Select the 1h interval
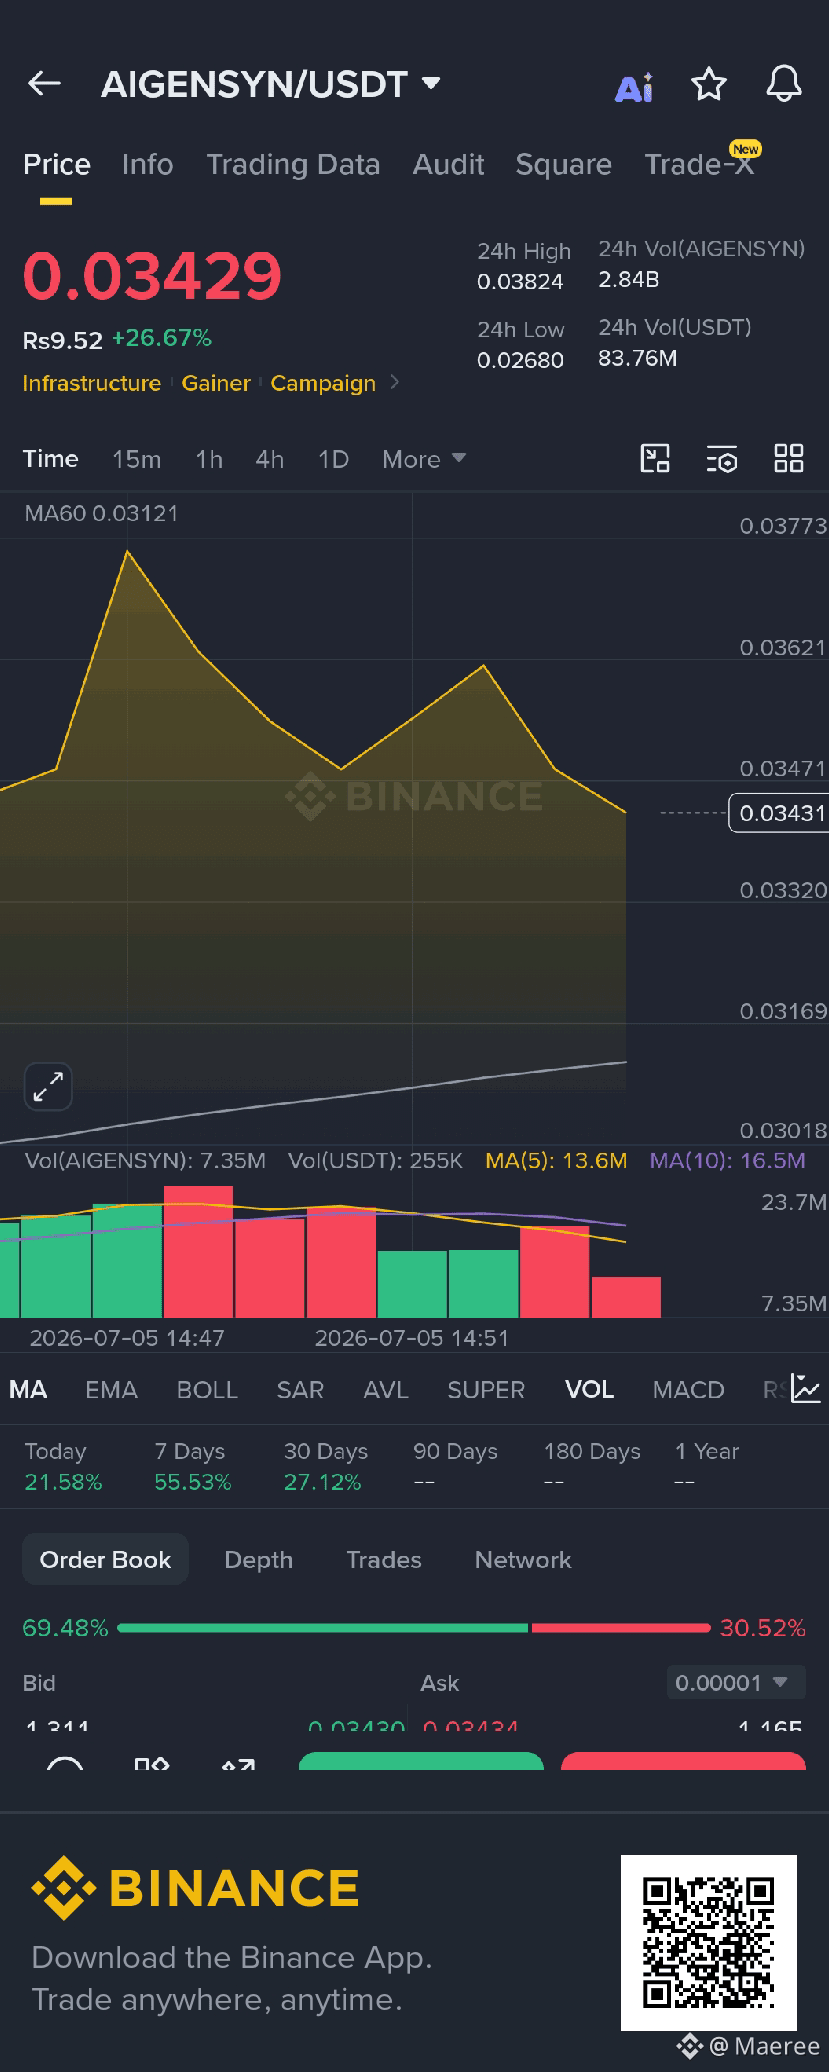829x2072 pixels. [x=209, y=459]
